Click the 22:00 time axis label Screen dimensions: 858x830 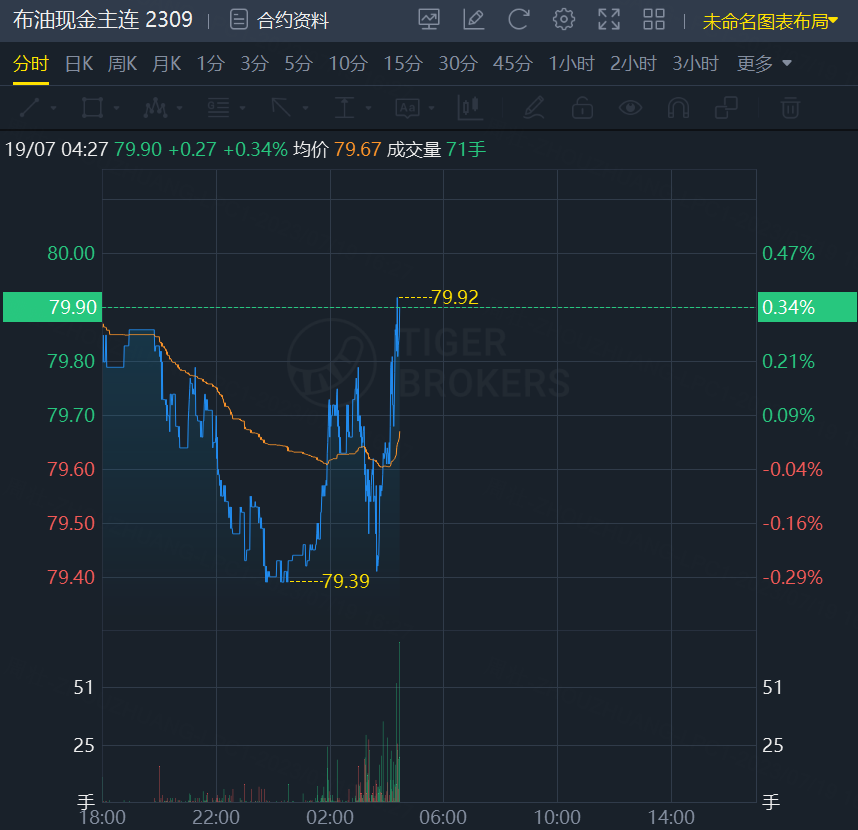(216, 817)
